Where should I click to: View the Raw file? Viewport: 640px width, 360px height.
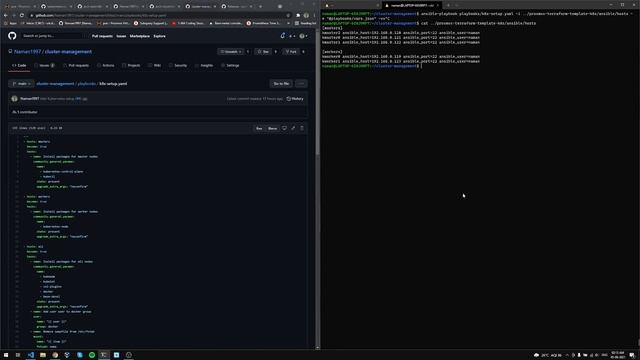click(259, 128)
